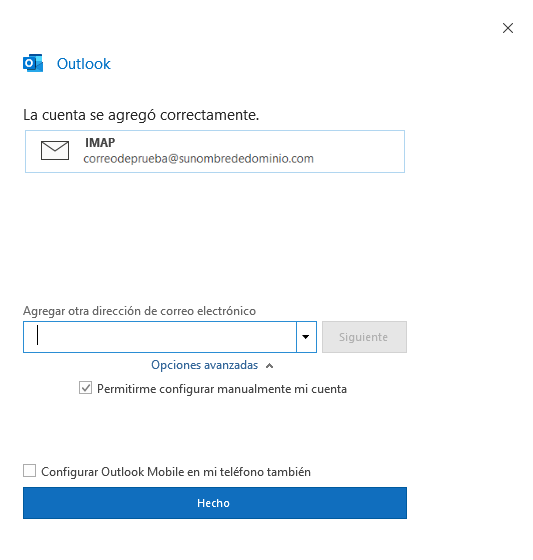This screenshot has height=560, width=533.
Task: Click empty space below the IMAP account card
Action: [x=214, y=236]
